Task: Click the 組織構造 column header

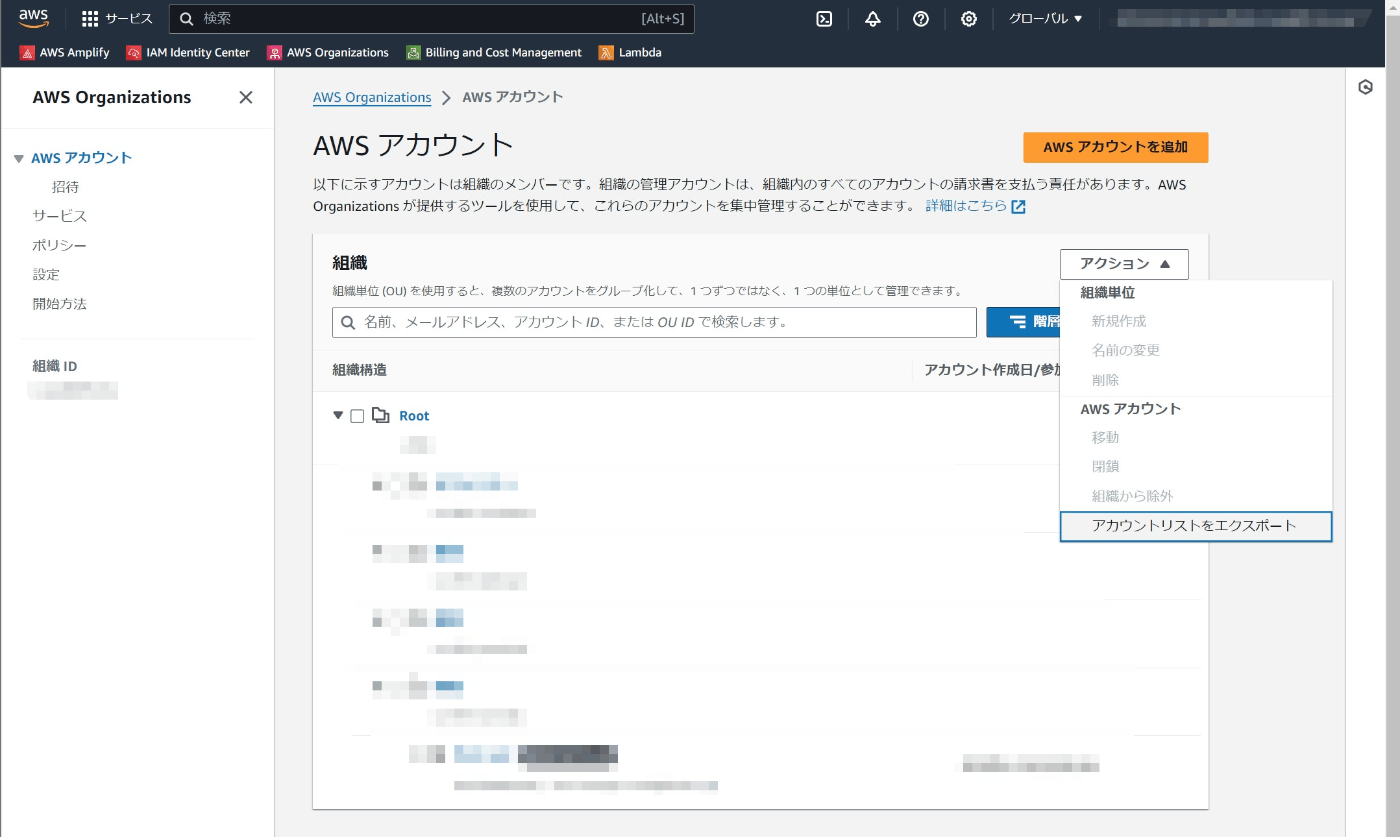Action: pyautogui.click(x=359, y=370)
